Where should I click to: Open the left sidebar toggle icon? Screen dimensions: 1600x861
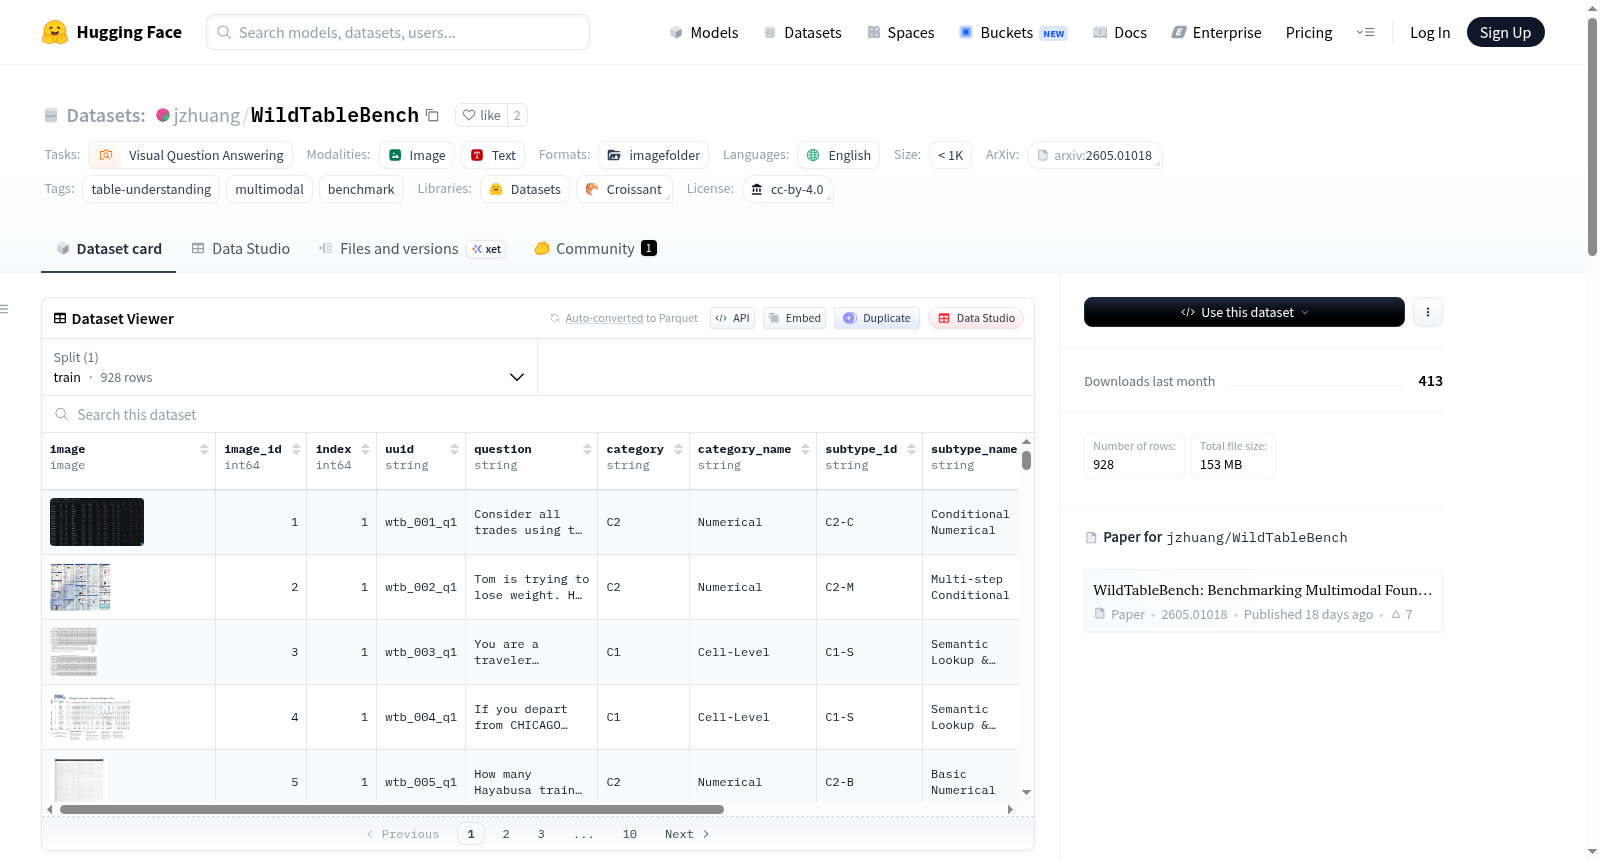coord(5,309)
